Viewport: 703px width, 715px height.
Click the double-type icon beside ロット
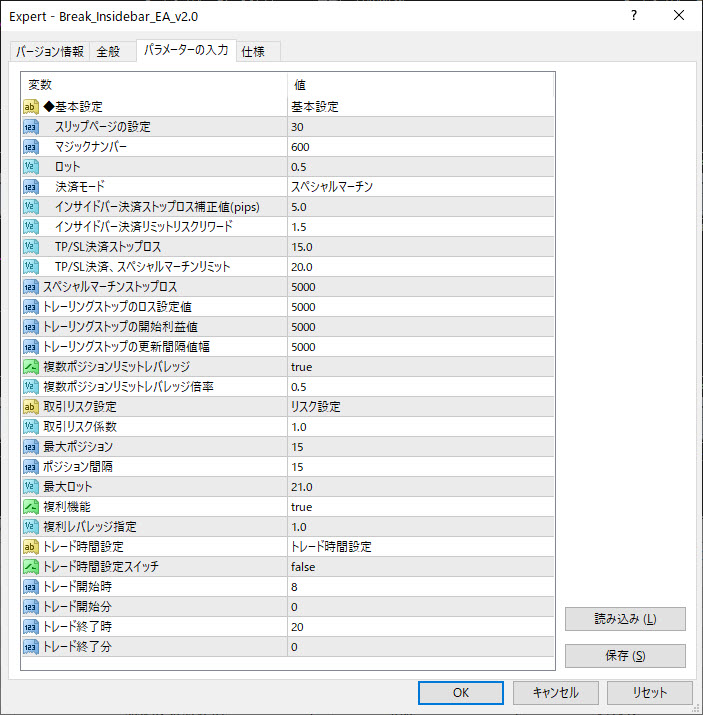(x=31, y=167)
